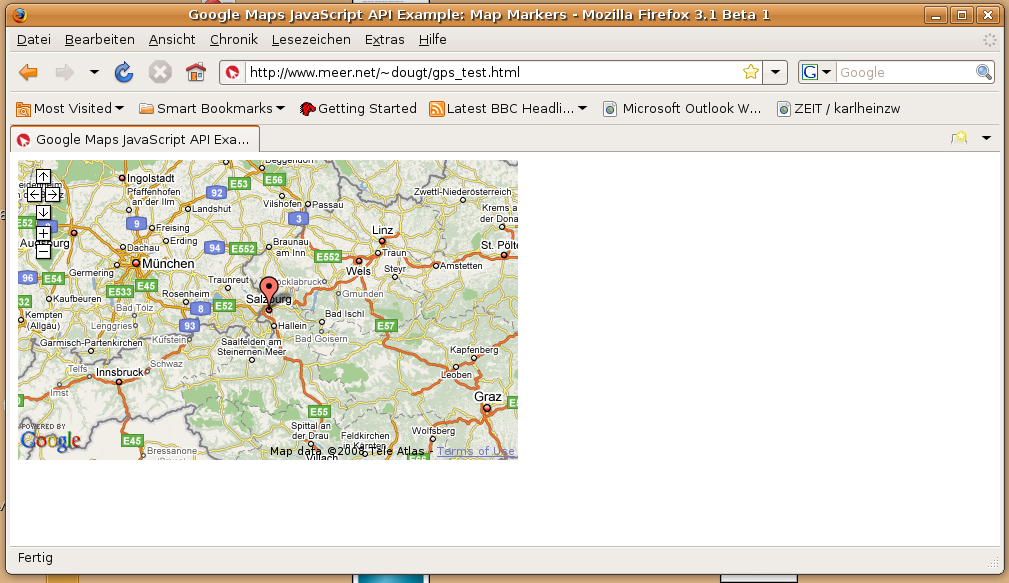
Task: Click the Firefox icon in the title bar
Action: click(20, 15)
